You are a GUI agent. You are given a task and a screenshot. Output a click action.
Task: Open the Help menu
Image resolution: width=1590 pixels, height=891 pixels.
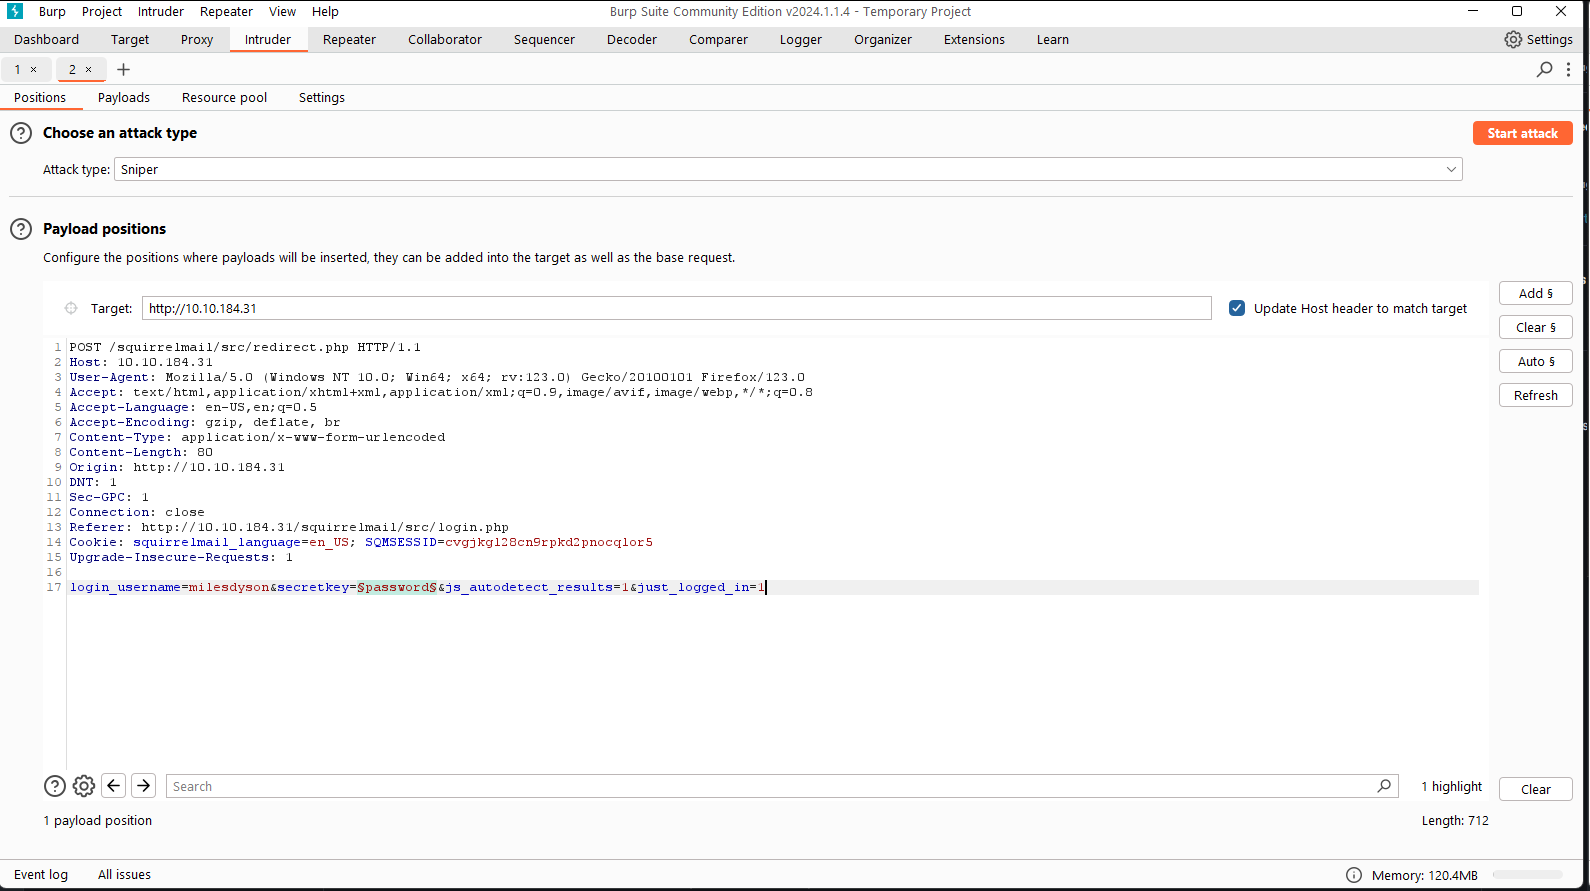pos(325,11)
